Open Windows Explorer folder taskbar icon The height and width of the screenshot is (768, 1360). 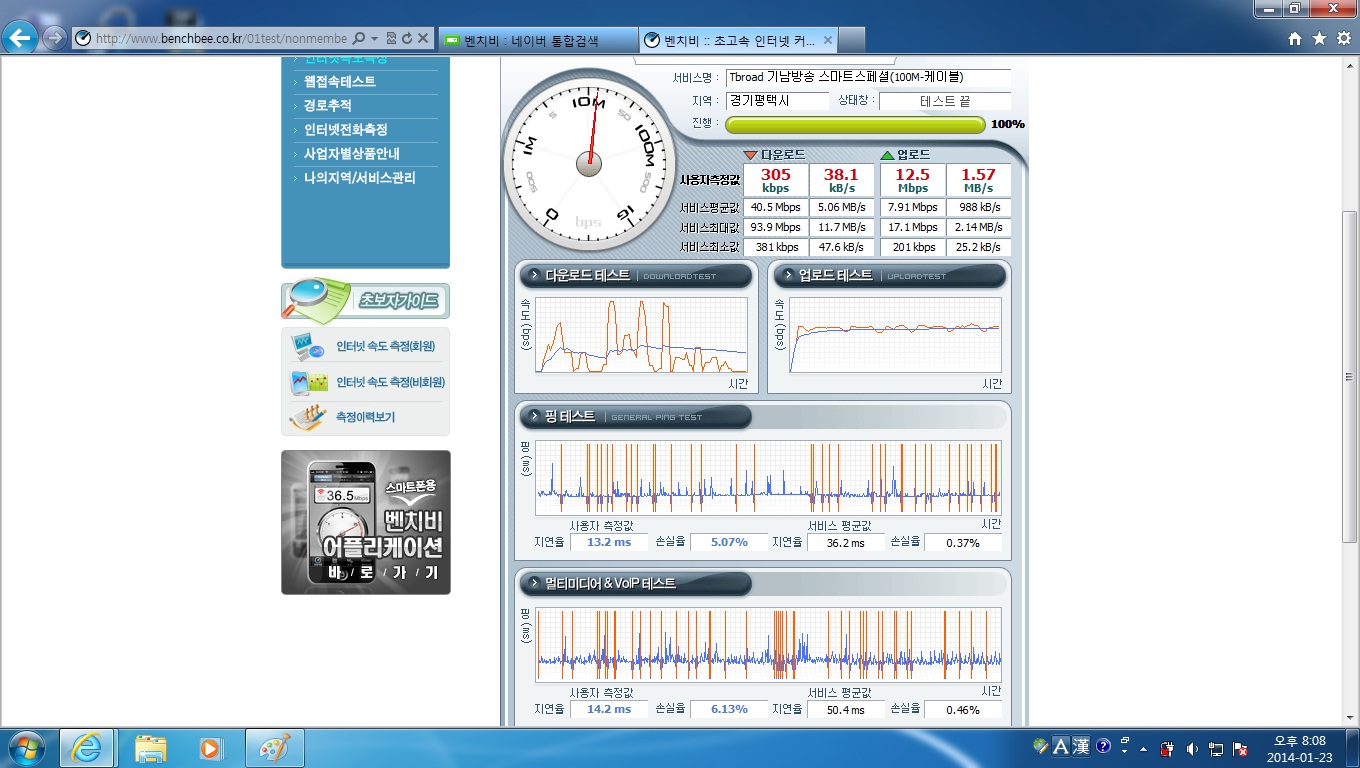click(151, 748)
